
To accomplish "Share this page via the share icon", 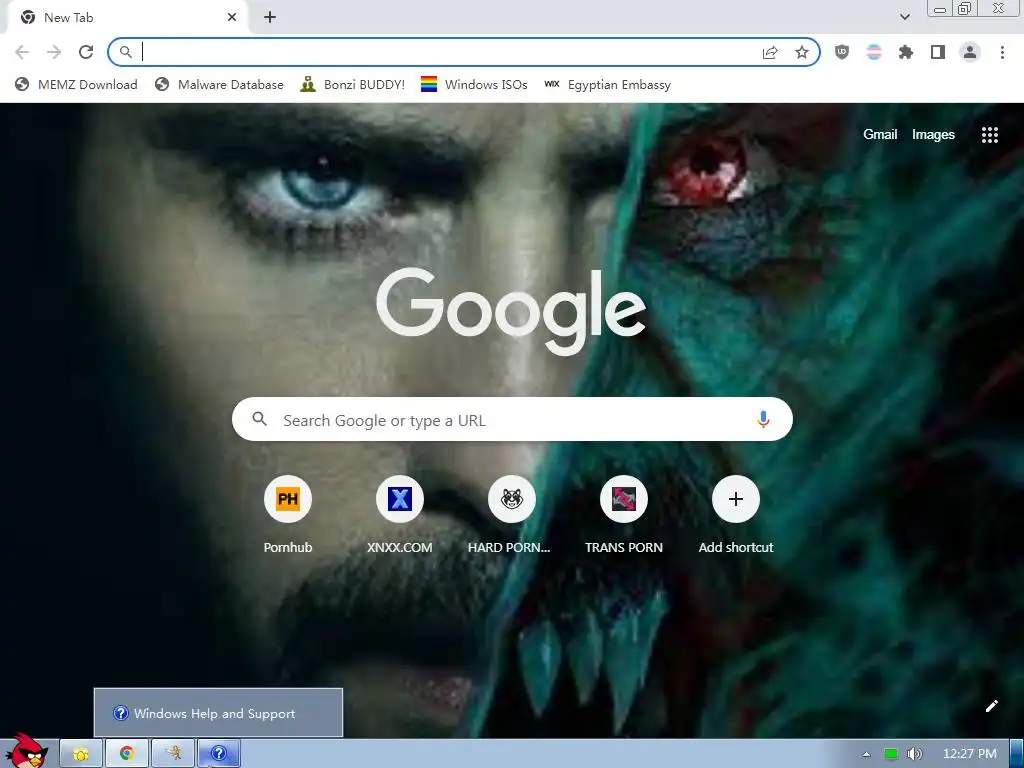I will 770,52.
